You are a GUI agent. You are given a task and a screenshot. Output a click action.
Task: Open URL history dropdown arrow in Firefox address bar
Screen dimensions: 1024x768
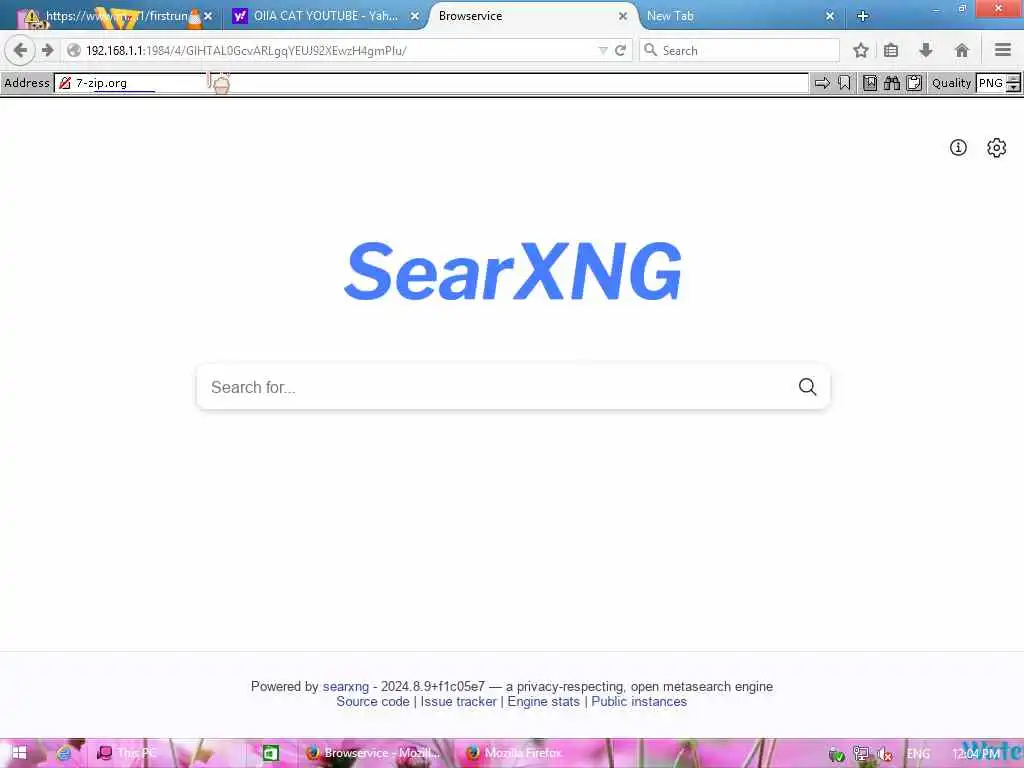tap(603, 50)
